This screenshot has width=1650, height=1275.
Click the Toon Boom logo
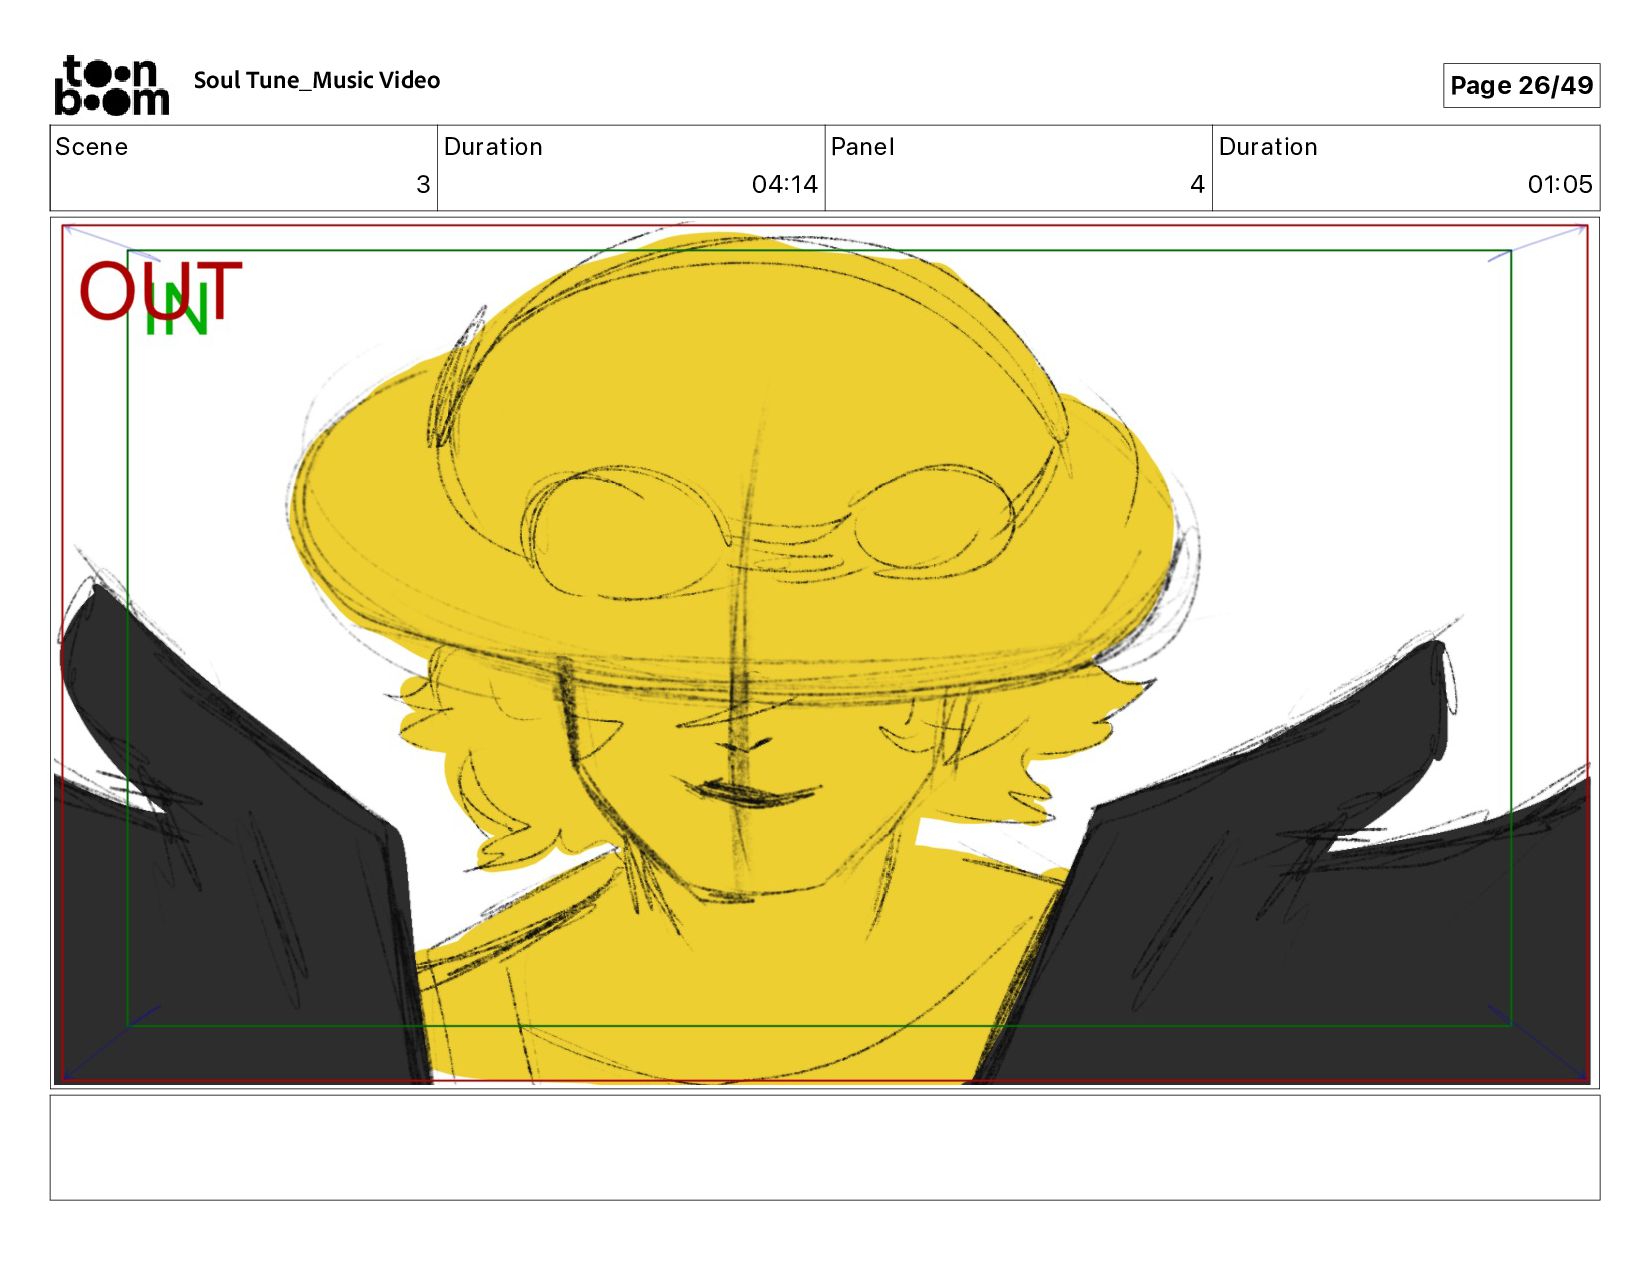coord(111,85)
